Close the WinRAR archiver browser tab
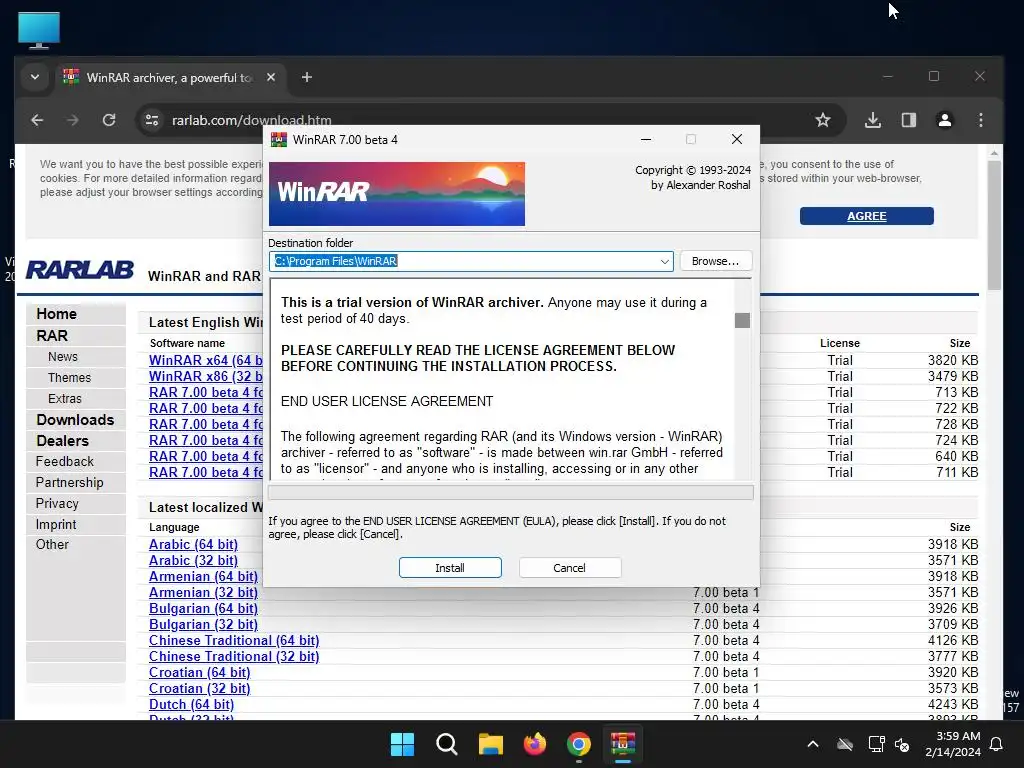This screenshot has width=1024, height=768. [271, 77]
